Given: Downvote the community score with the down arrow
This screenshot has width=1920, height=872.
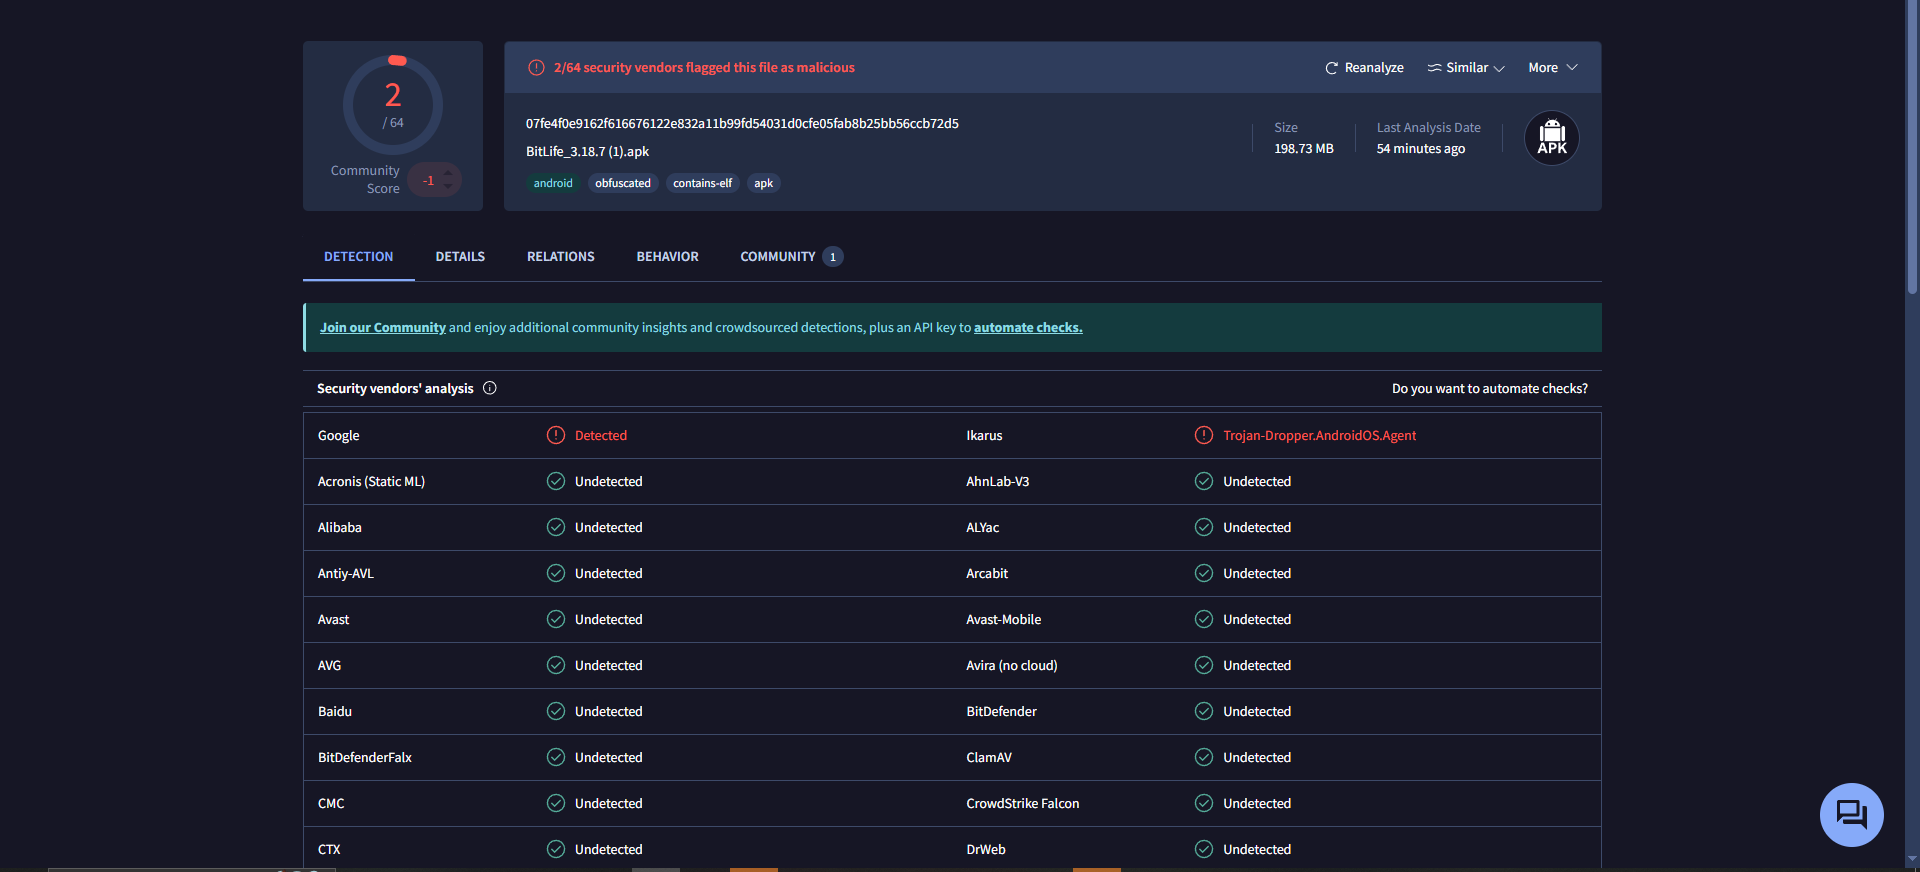Looking at the screenshot, I should pos(448,186).
